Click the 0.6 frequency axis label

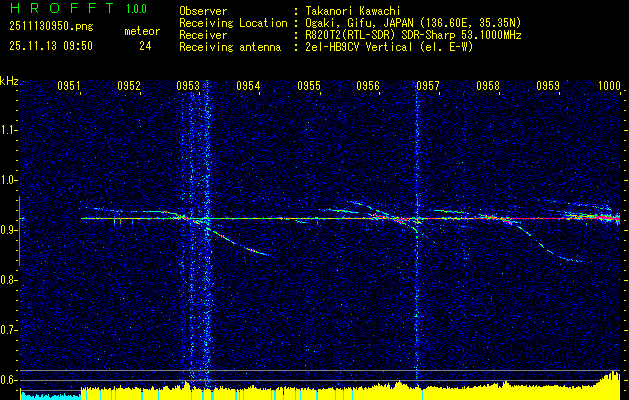pos(9,380)
